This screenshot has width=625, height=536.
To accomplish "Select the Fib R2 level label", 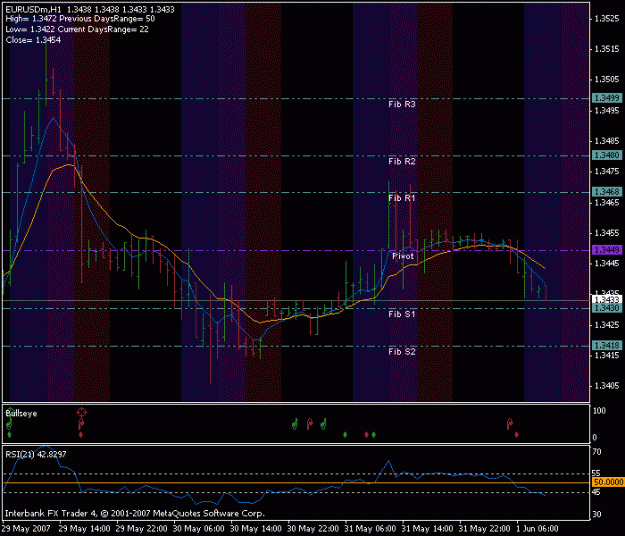I will 402,161.
